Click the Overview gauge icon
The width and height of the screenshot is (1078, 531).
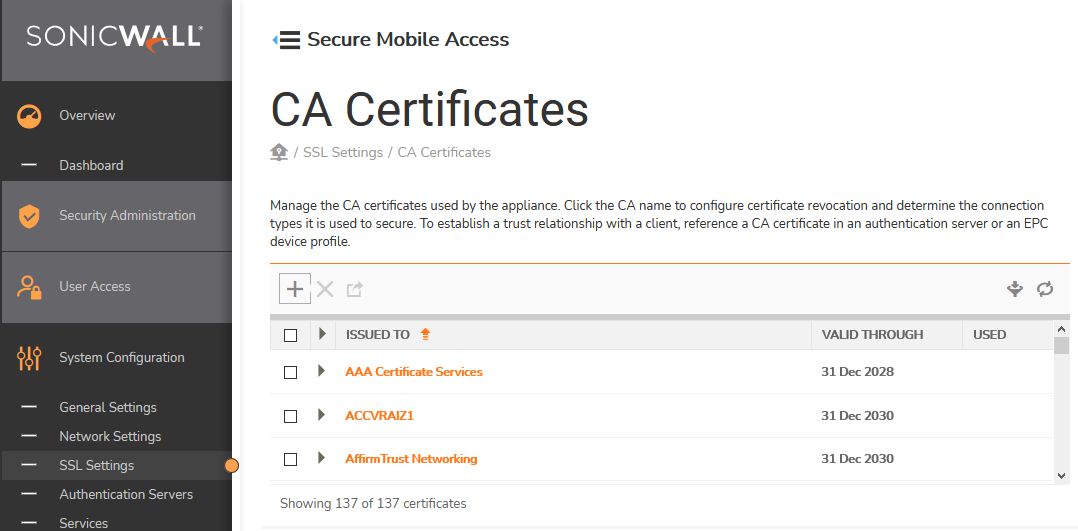pos(29,116)
